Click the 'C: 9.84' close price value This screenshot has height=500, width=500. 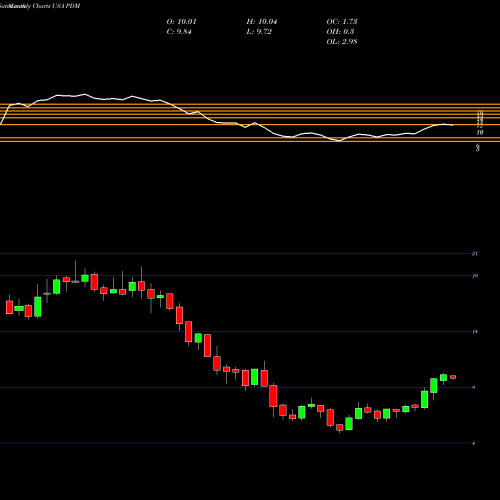coord(179,32)
